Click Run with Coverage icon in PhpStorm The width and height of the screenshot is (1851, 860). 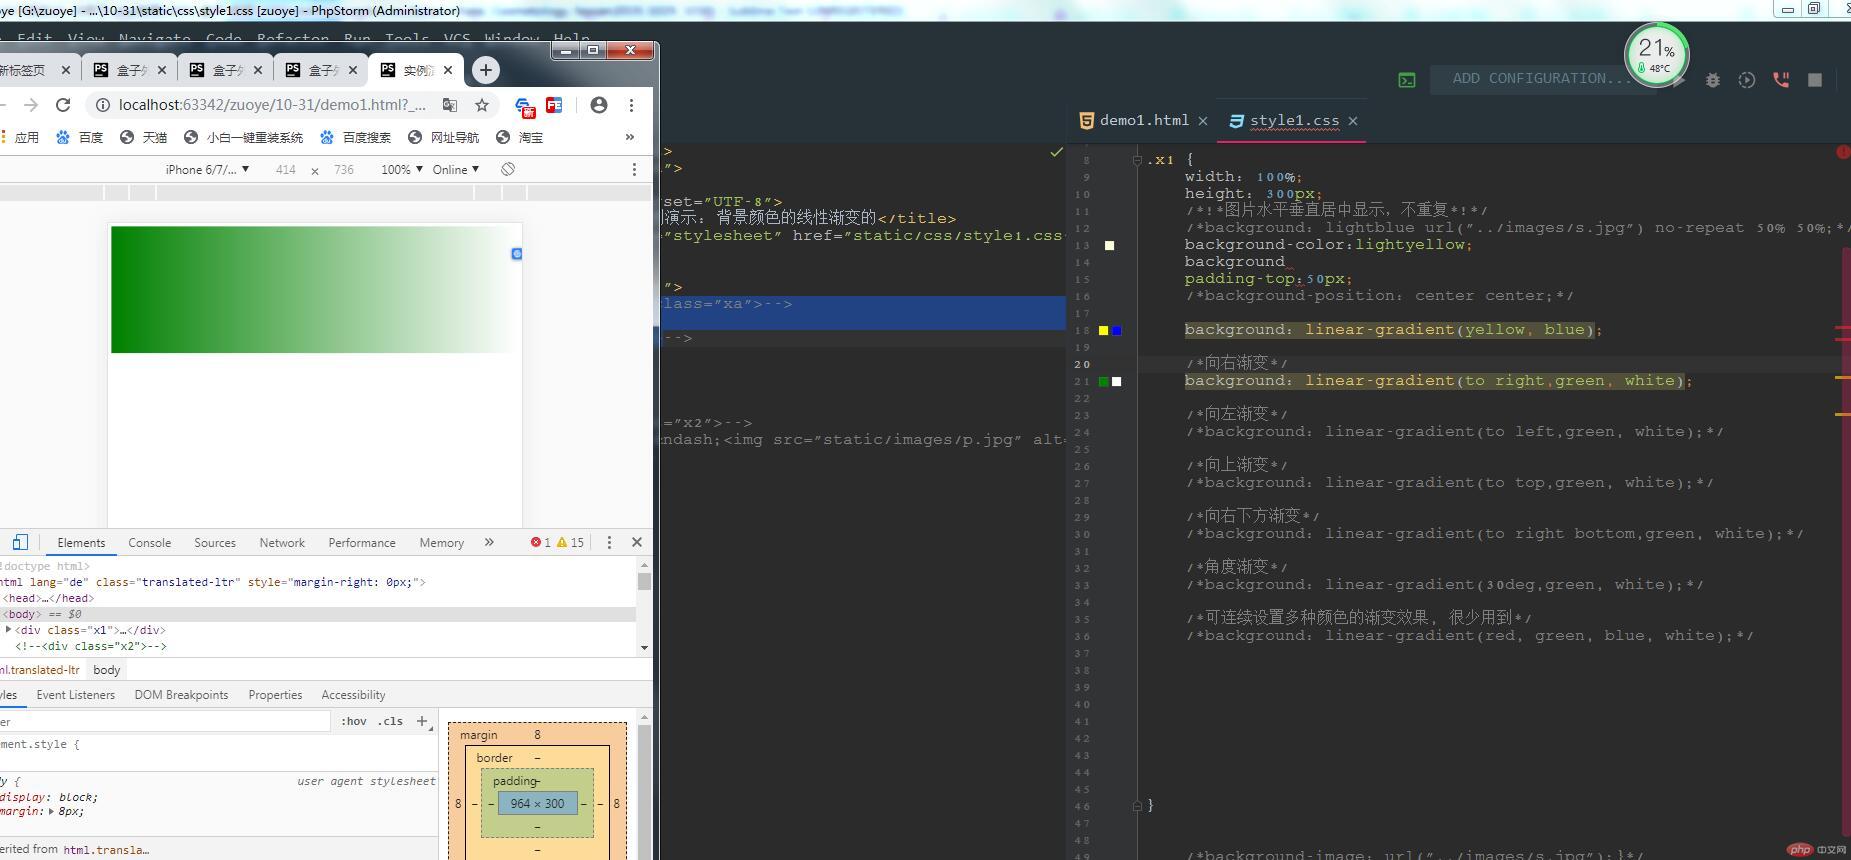(1747, 80)
